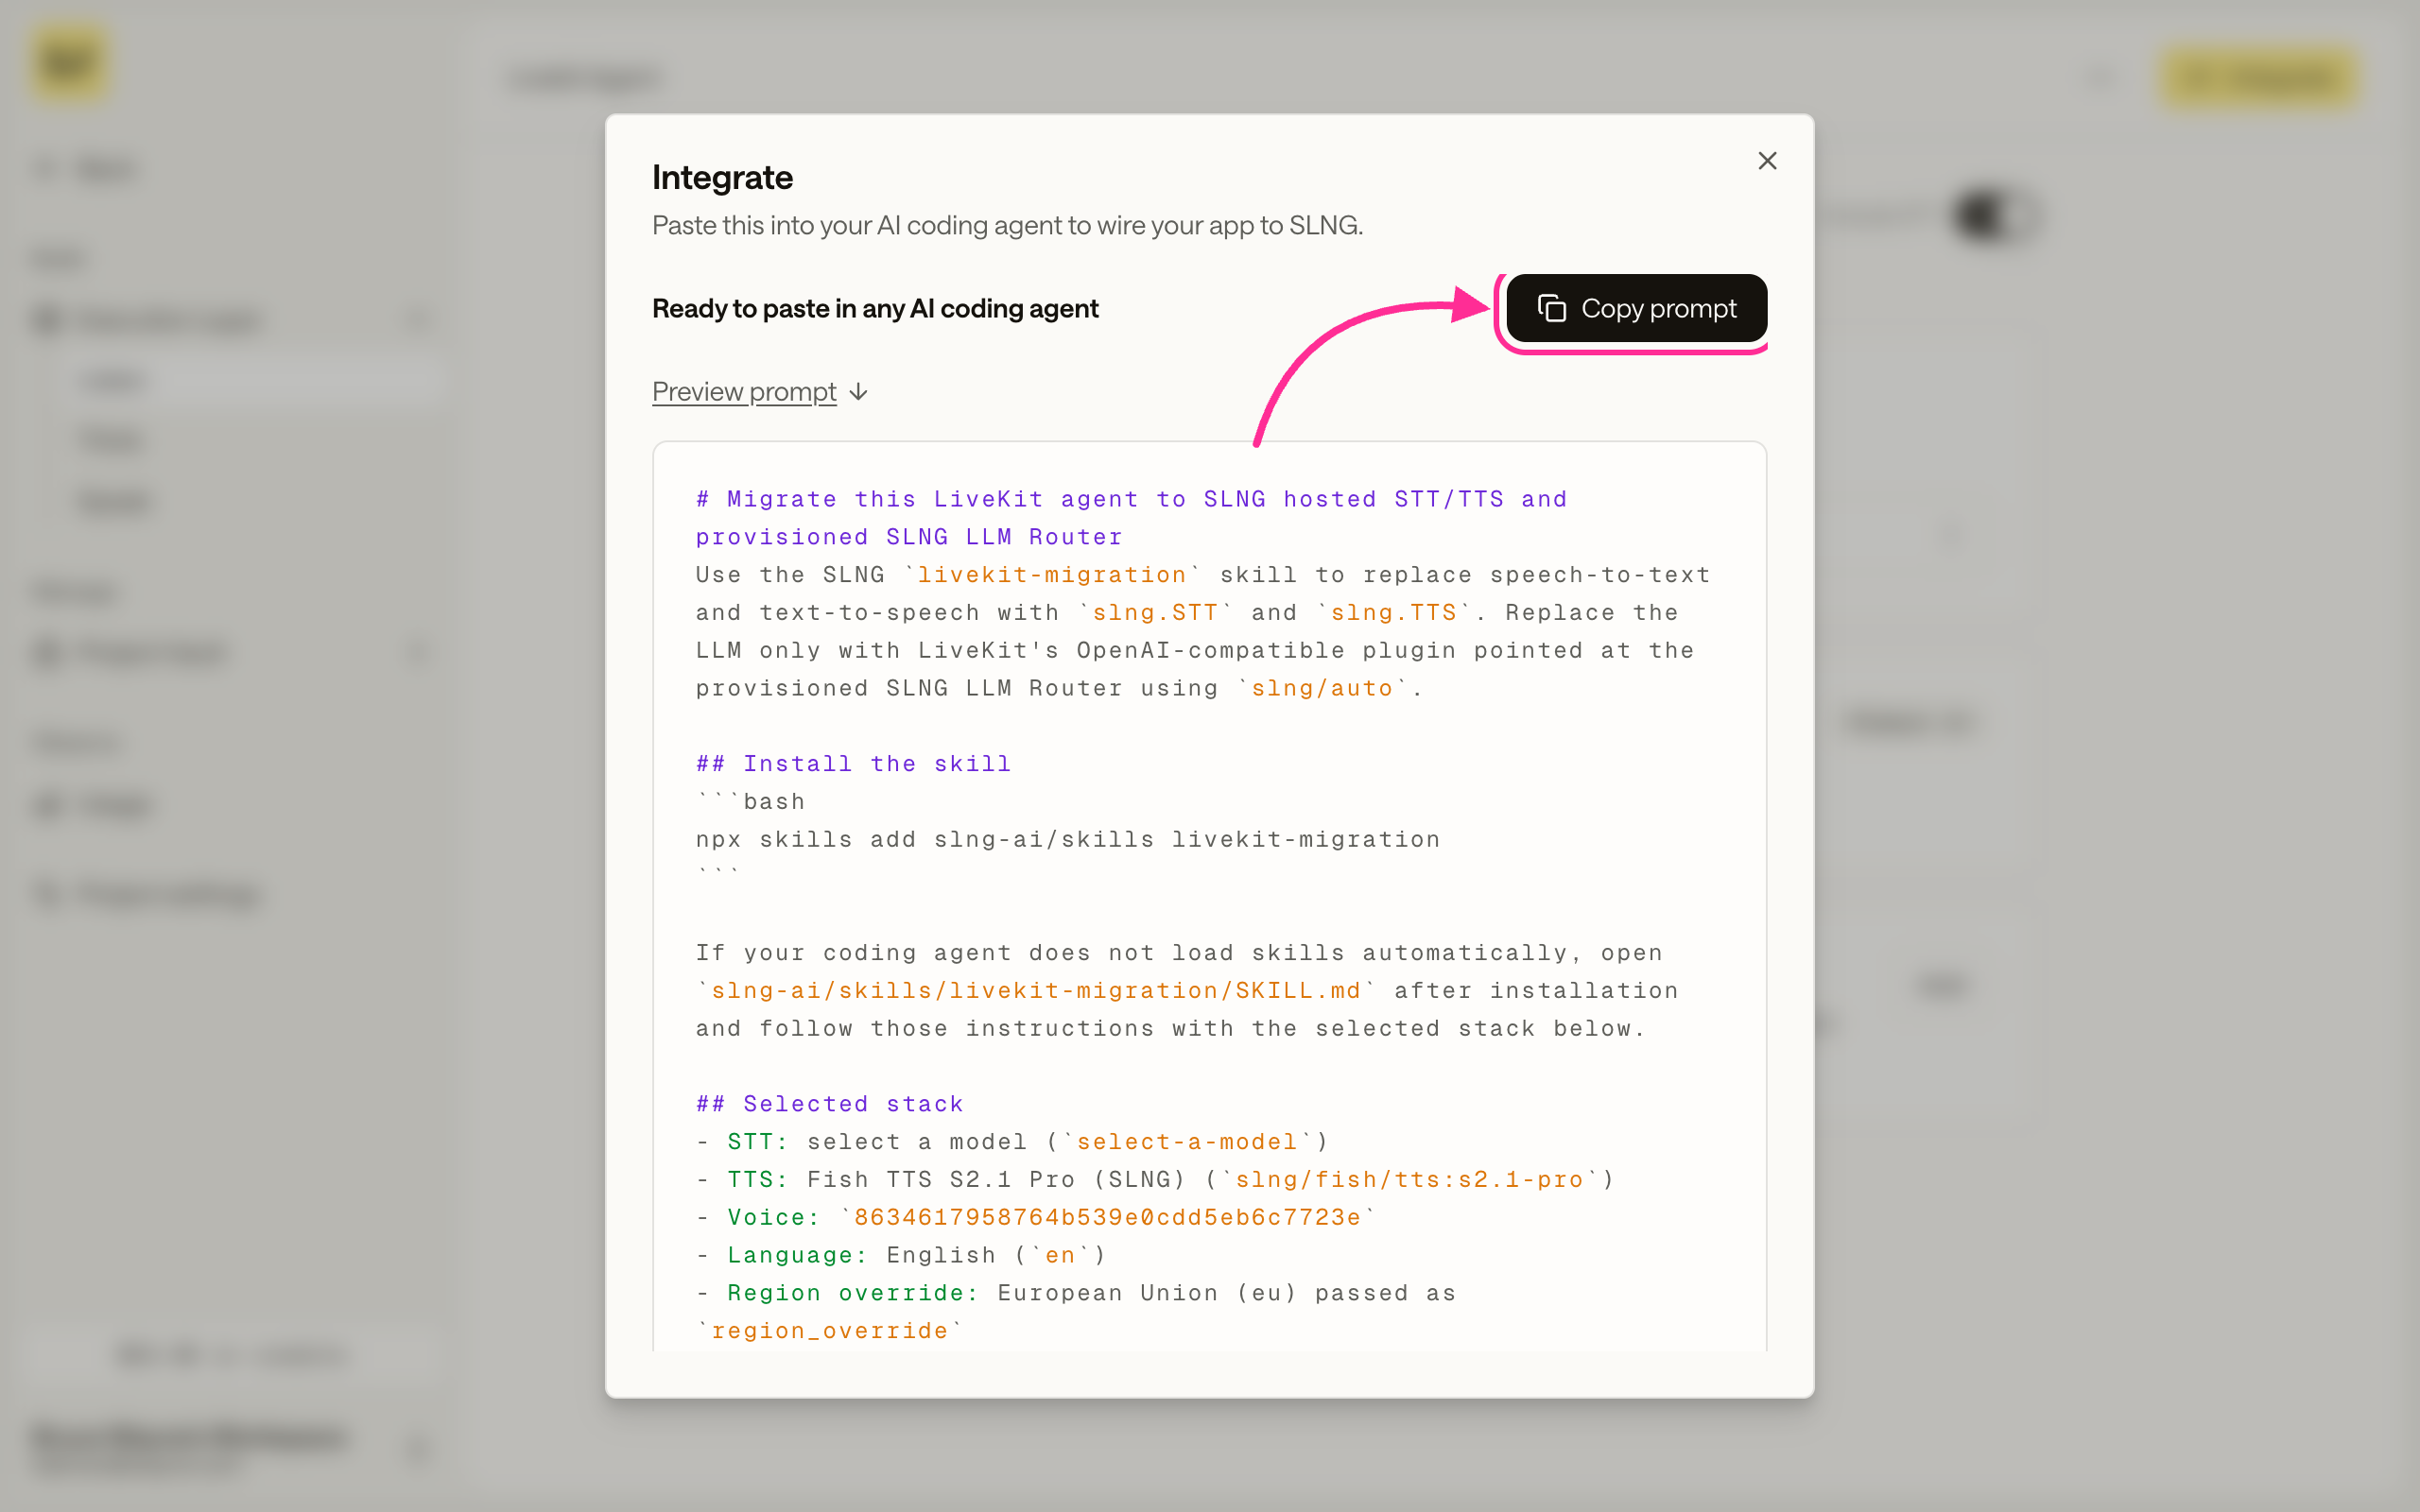2420x1512 pixels.
Task: Click the voice ID 8634617958764b539e0cdd5eb6c7723e
Action: [x=1107, y=1217]
